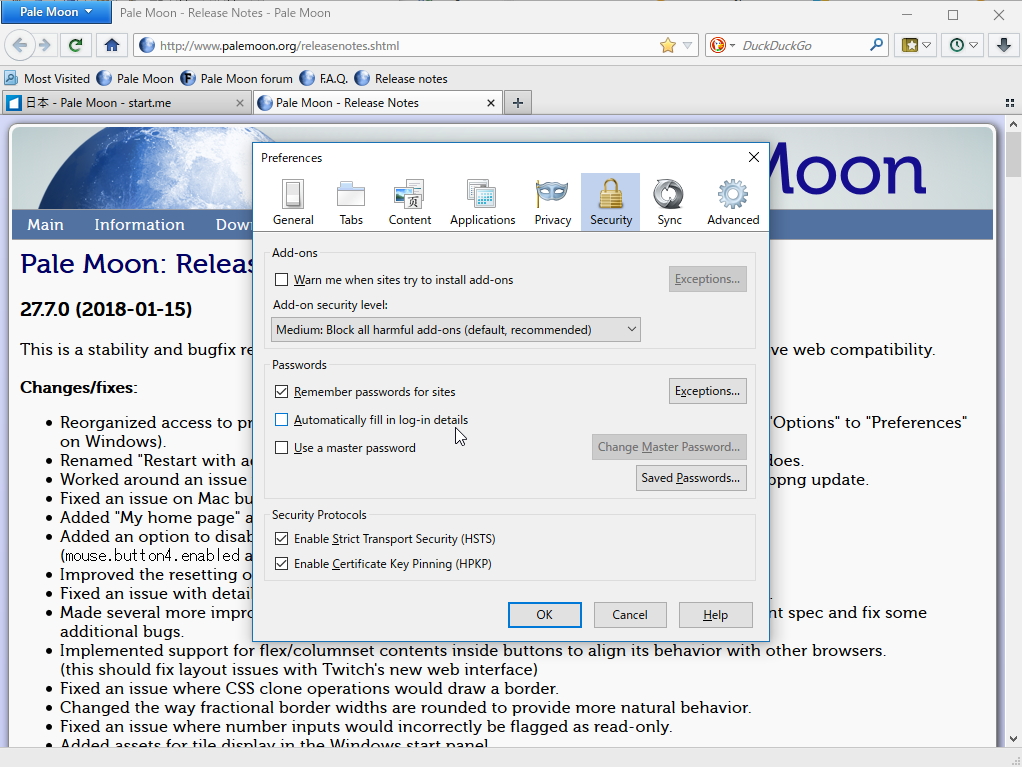Click the Main navigation item on page
The image size is (1022, 767).
pos(46,225)
